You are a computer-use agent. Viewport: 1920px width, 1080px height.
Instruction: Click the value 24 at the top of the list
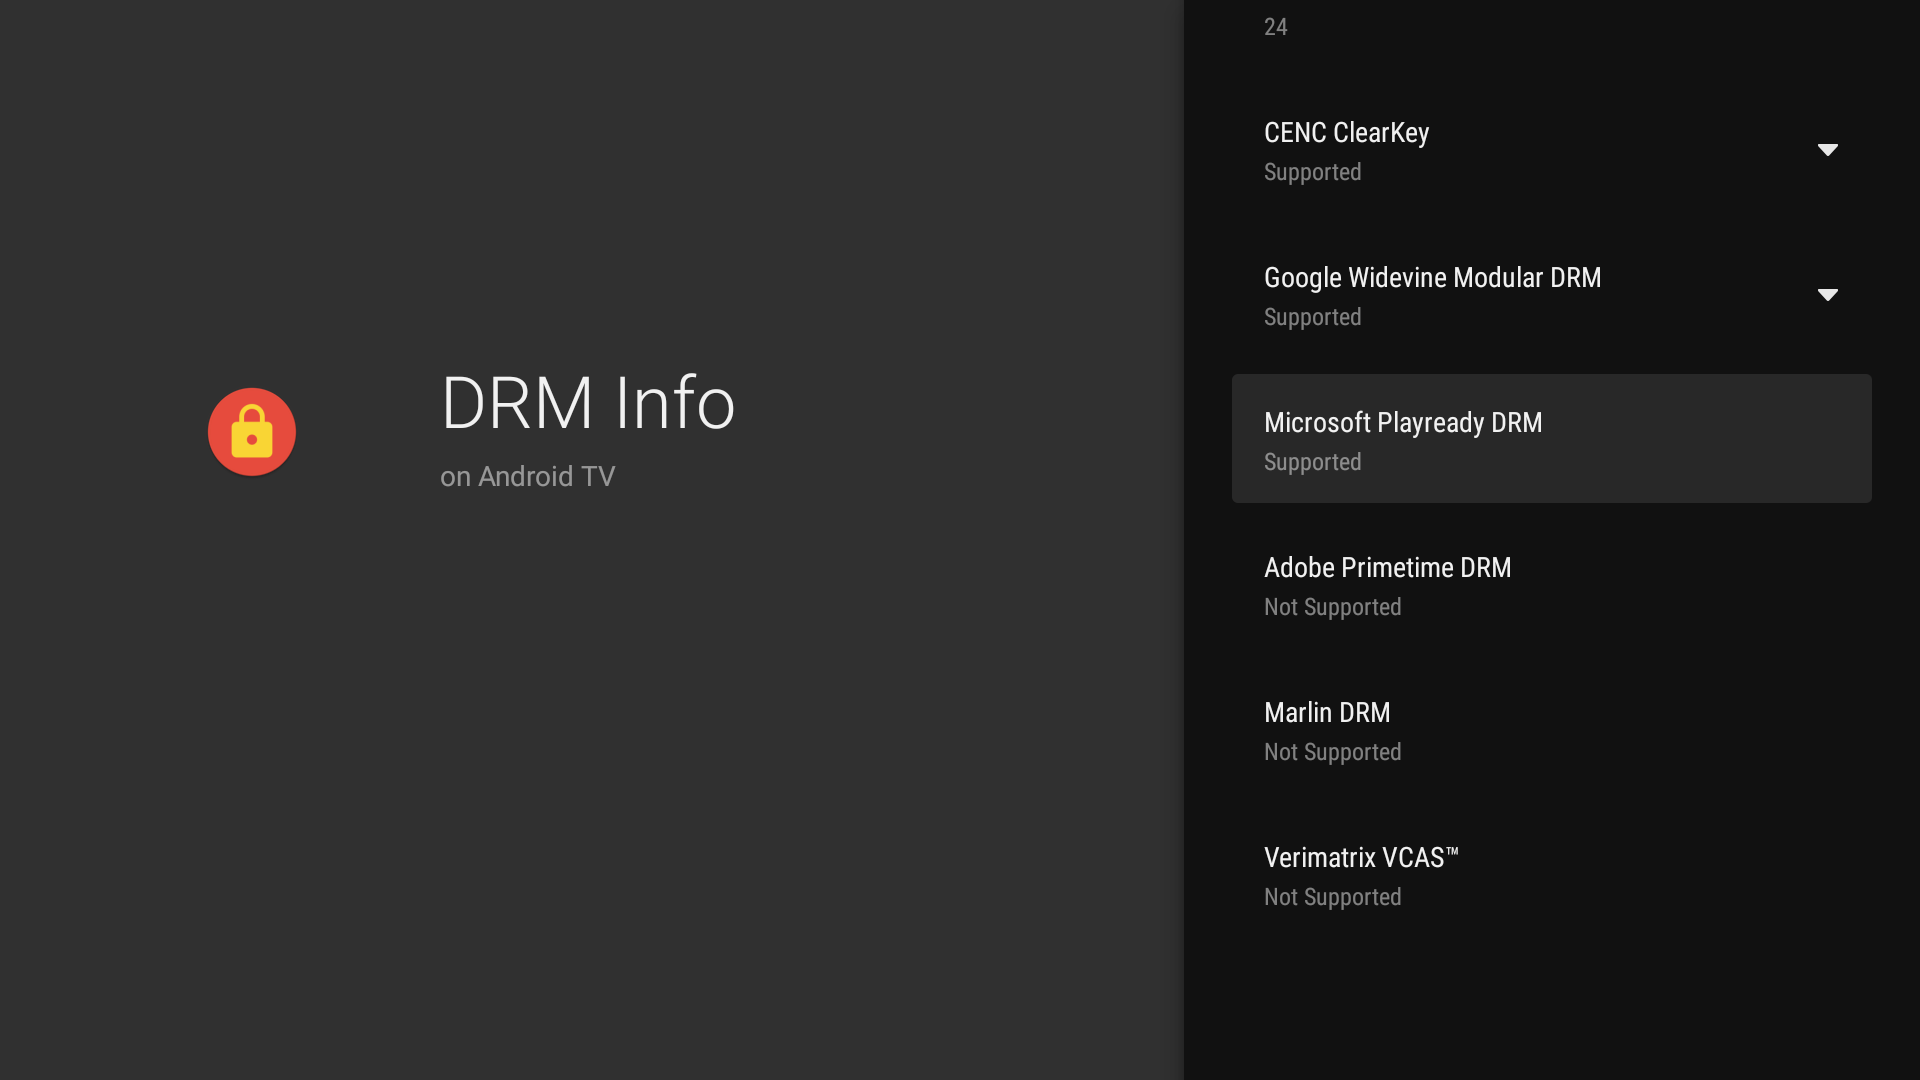click(x=1275, y=27)
